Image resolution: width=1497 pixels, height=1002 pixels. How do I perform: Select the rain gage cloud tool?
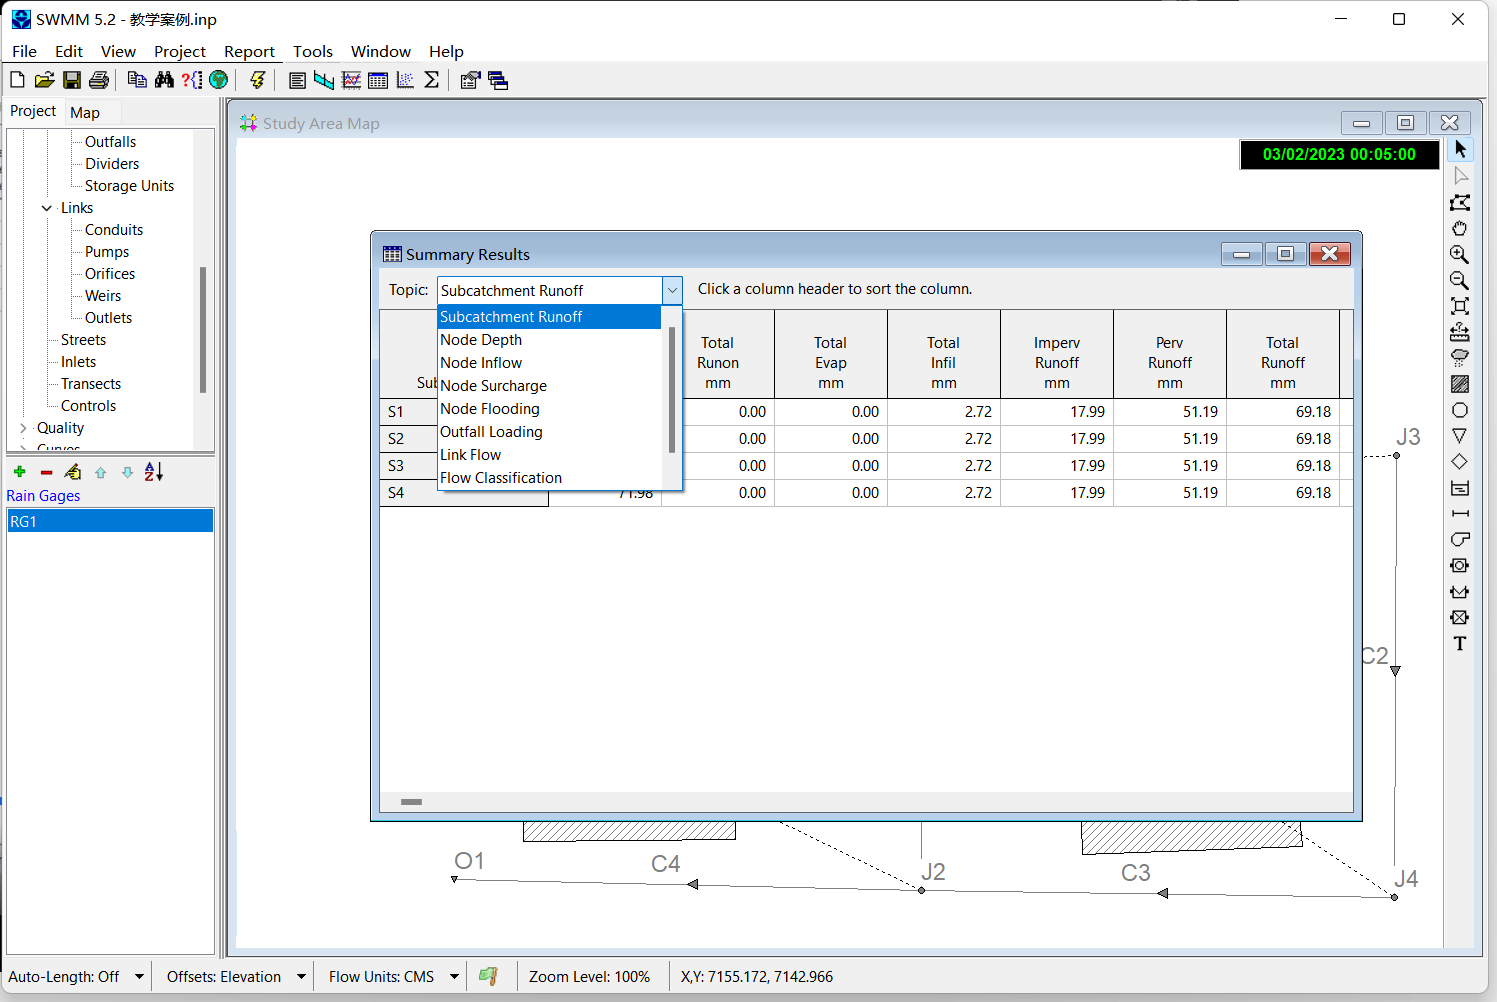point(1460,358)
